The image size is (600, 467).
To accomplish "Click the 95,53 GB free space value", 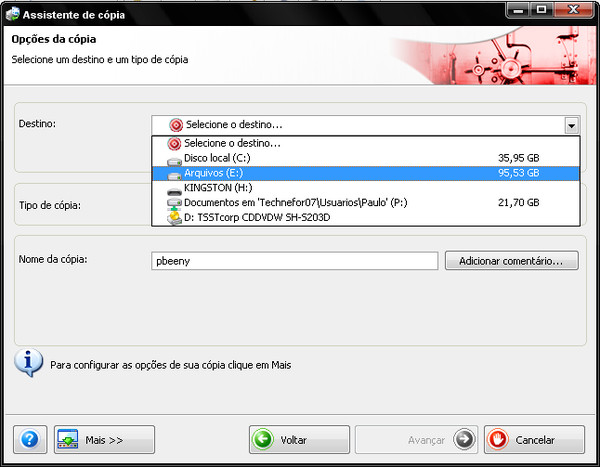I will pyautogui.click(x=518, y=173).
